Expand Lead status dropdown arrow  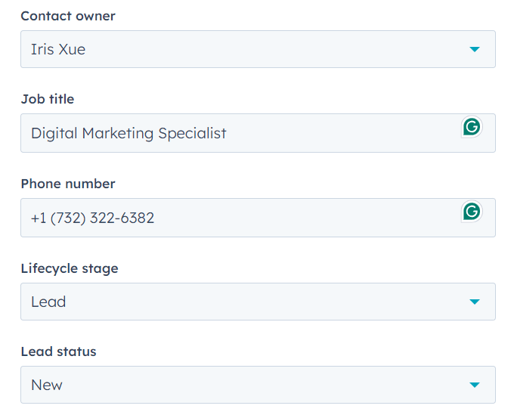tap(474, 385)
